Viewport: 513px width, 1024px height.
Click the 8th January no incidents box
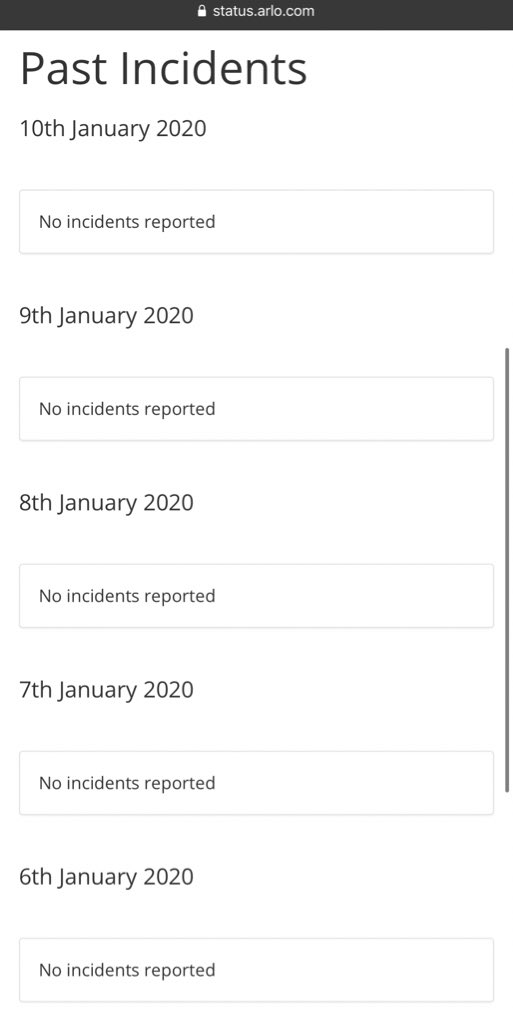(x=256, y=596)
